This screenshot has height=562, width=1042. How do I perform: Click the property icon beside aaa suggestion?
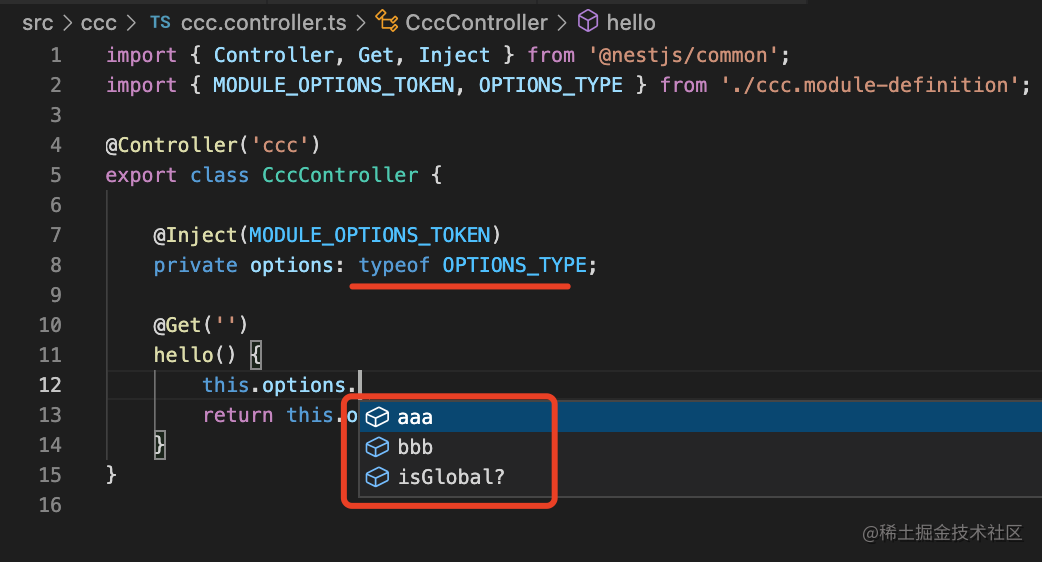tap(377, 417)
